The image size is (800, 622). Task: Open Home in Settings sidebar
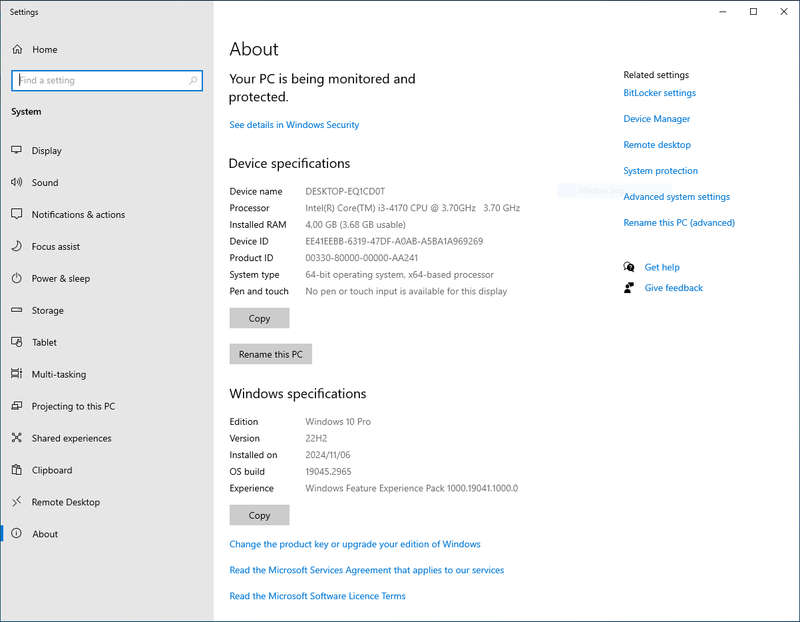click(x=44, y=49)
